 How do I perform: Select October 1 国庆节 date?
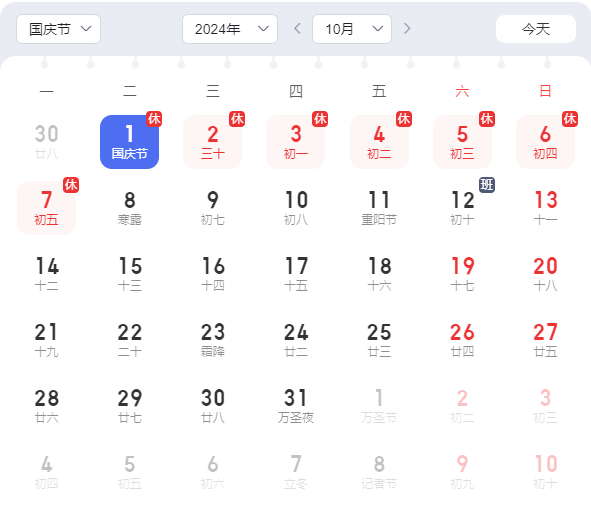pyautogui.click(x=129, y=142)
